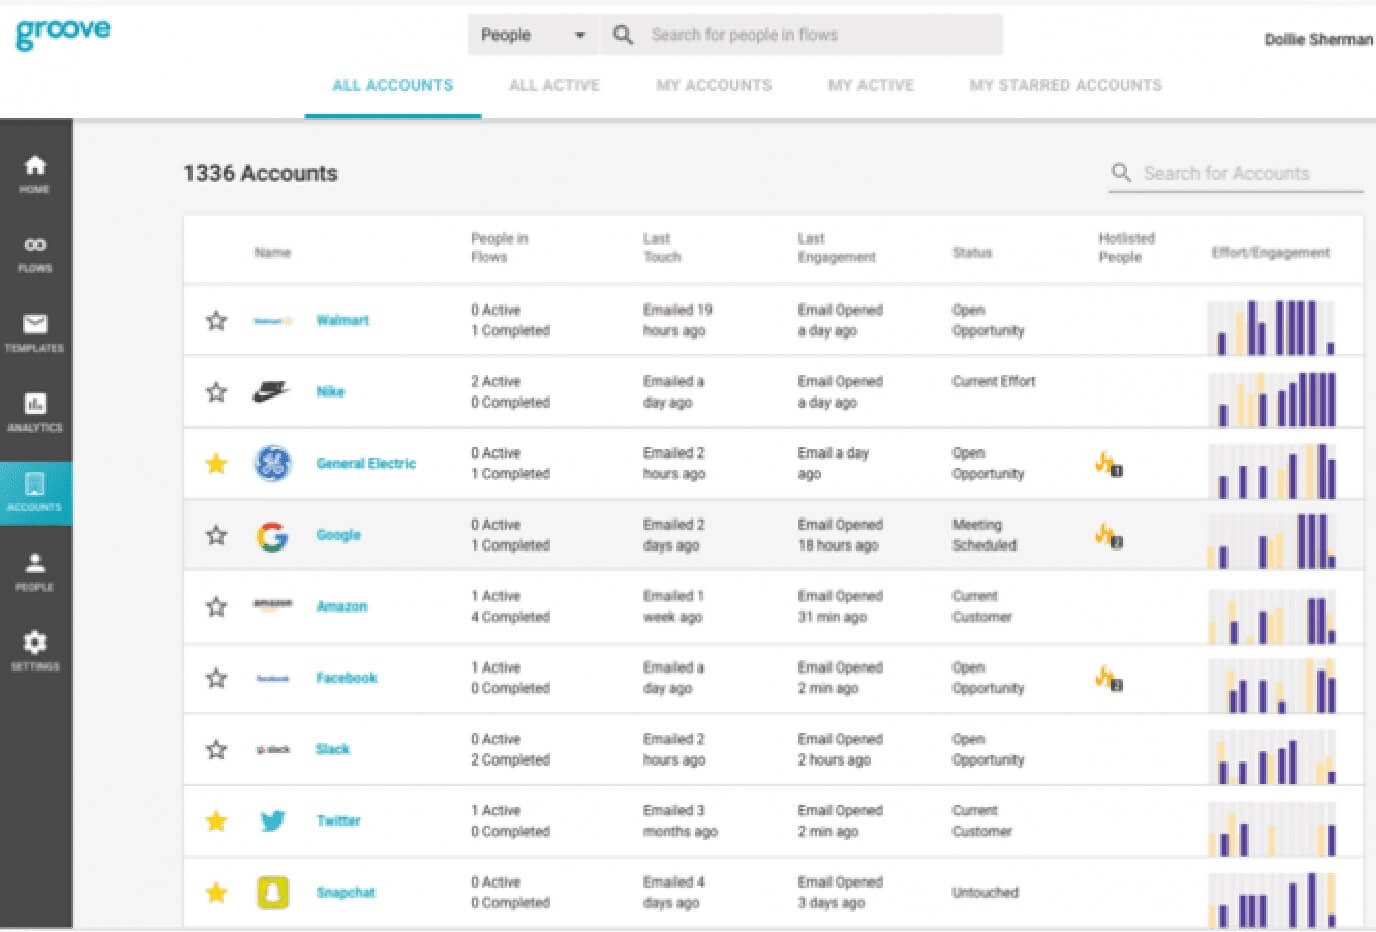Open the Dollie Sherman user menu
This screenshot has height=932, width=1376.
(1318, 40)
